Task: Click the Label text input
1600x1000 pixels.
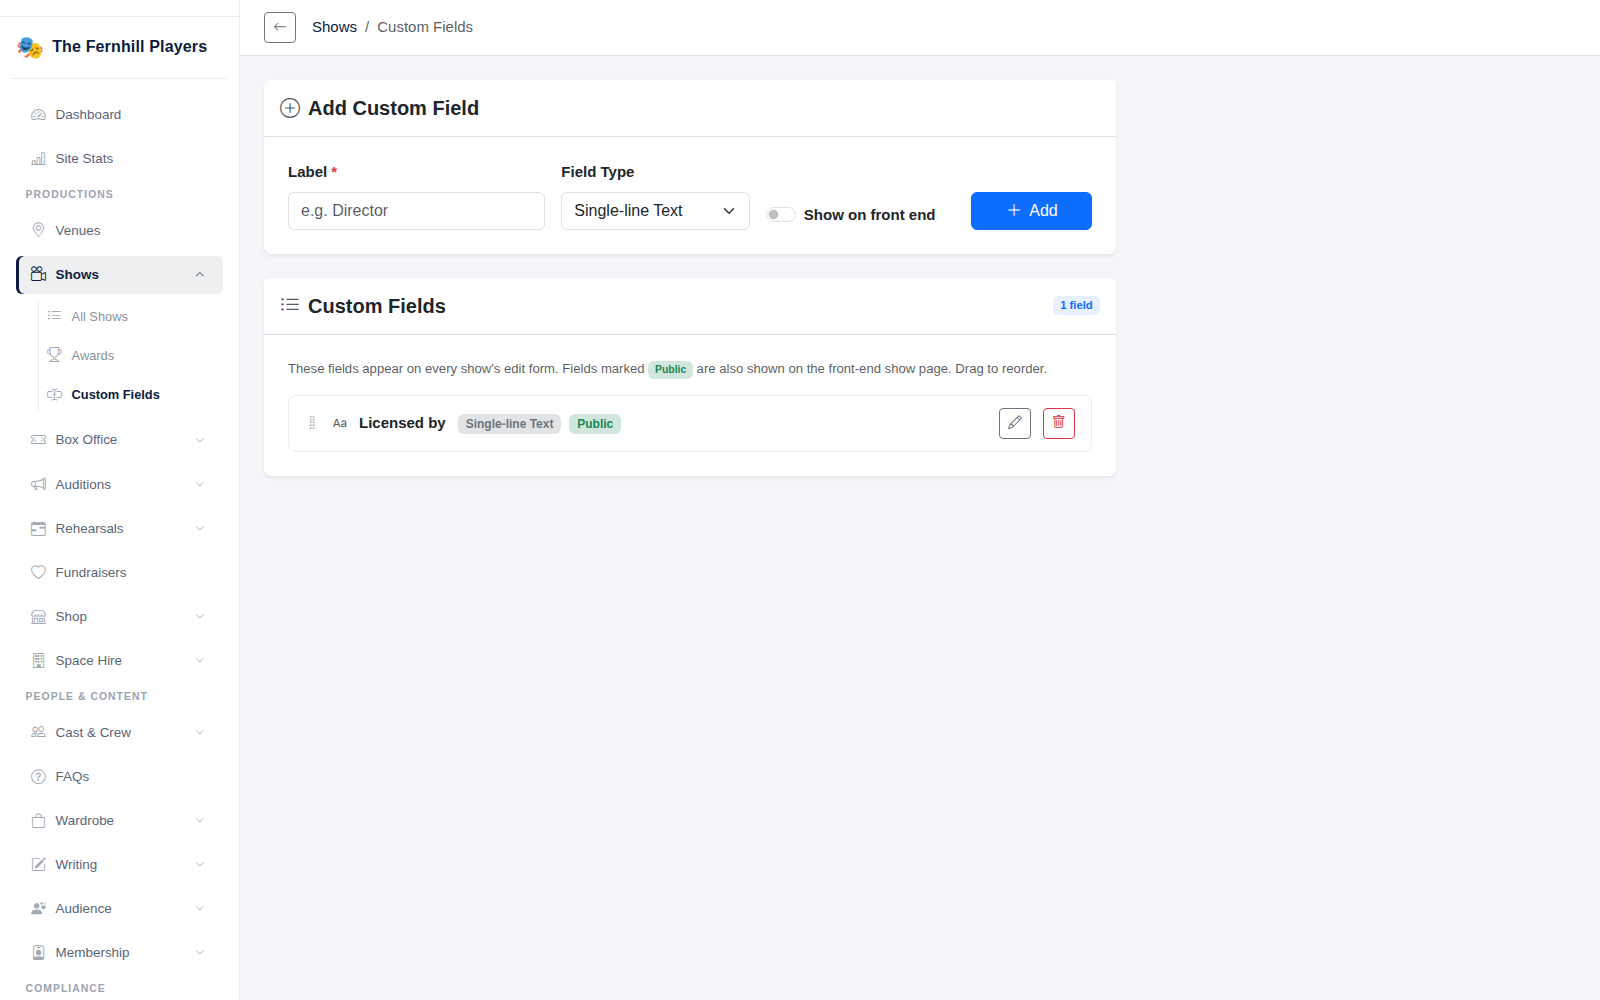Action: pyautogui.click(x=416, y=211)
